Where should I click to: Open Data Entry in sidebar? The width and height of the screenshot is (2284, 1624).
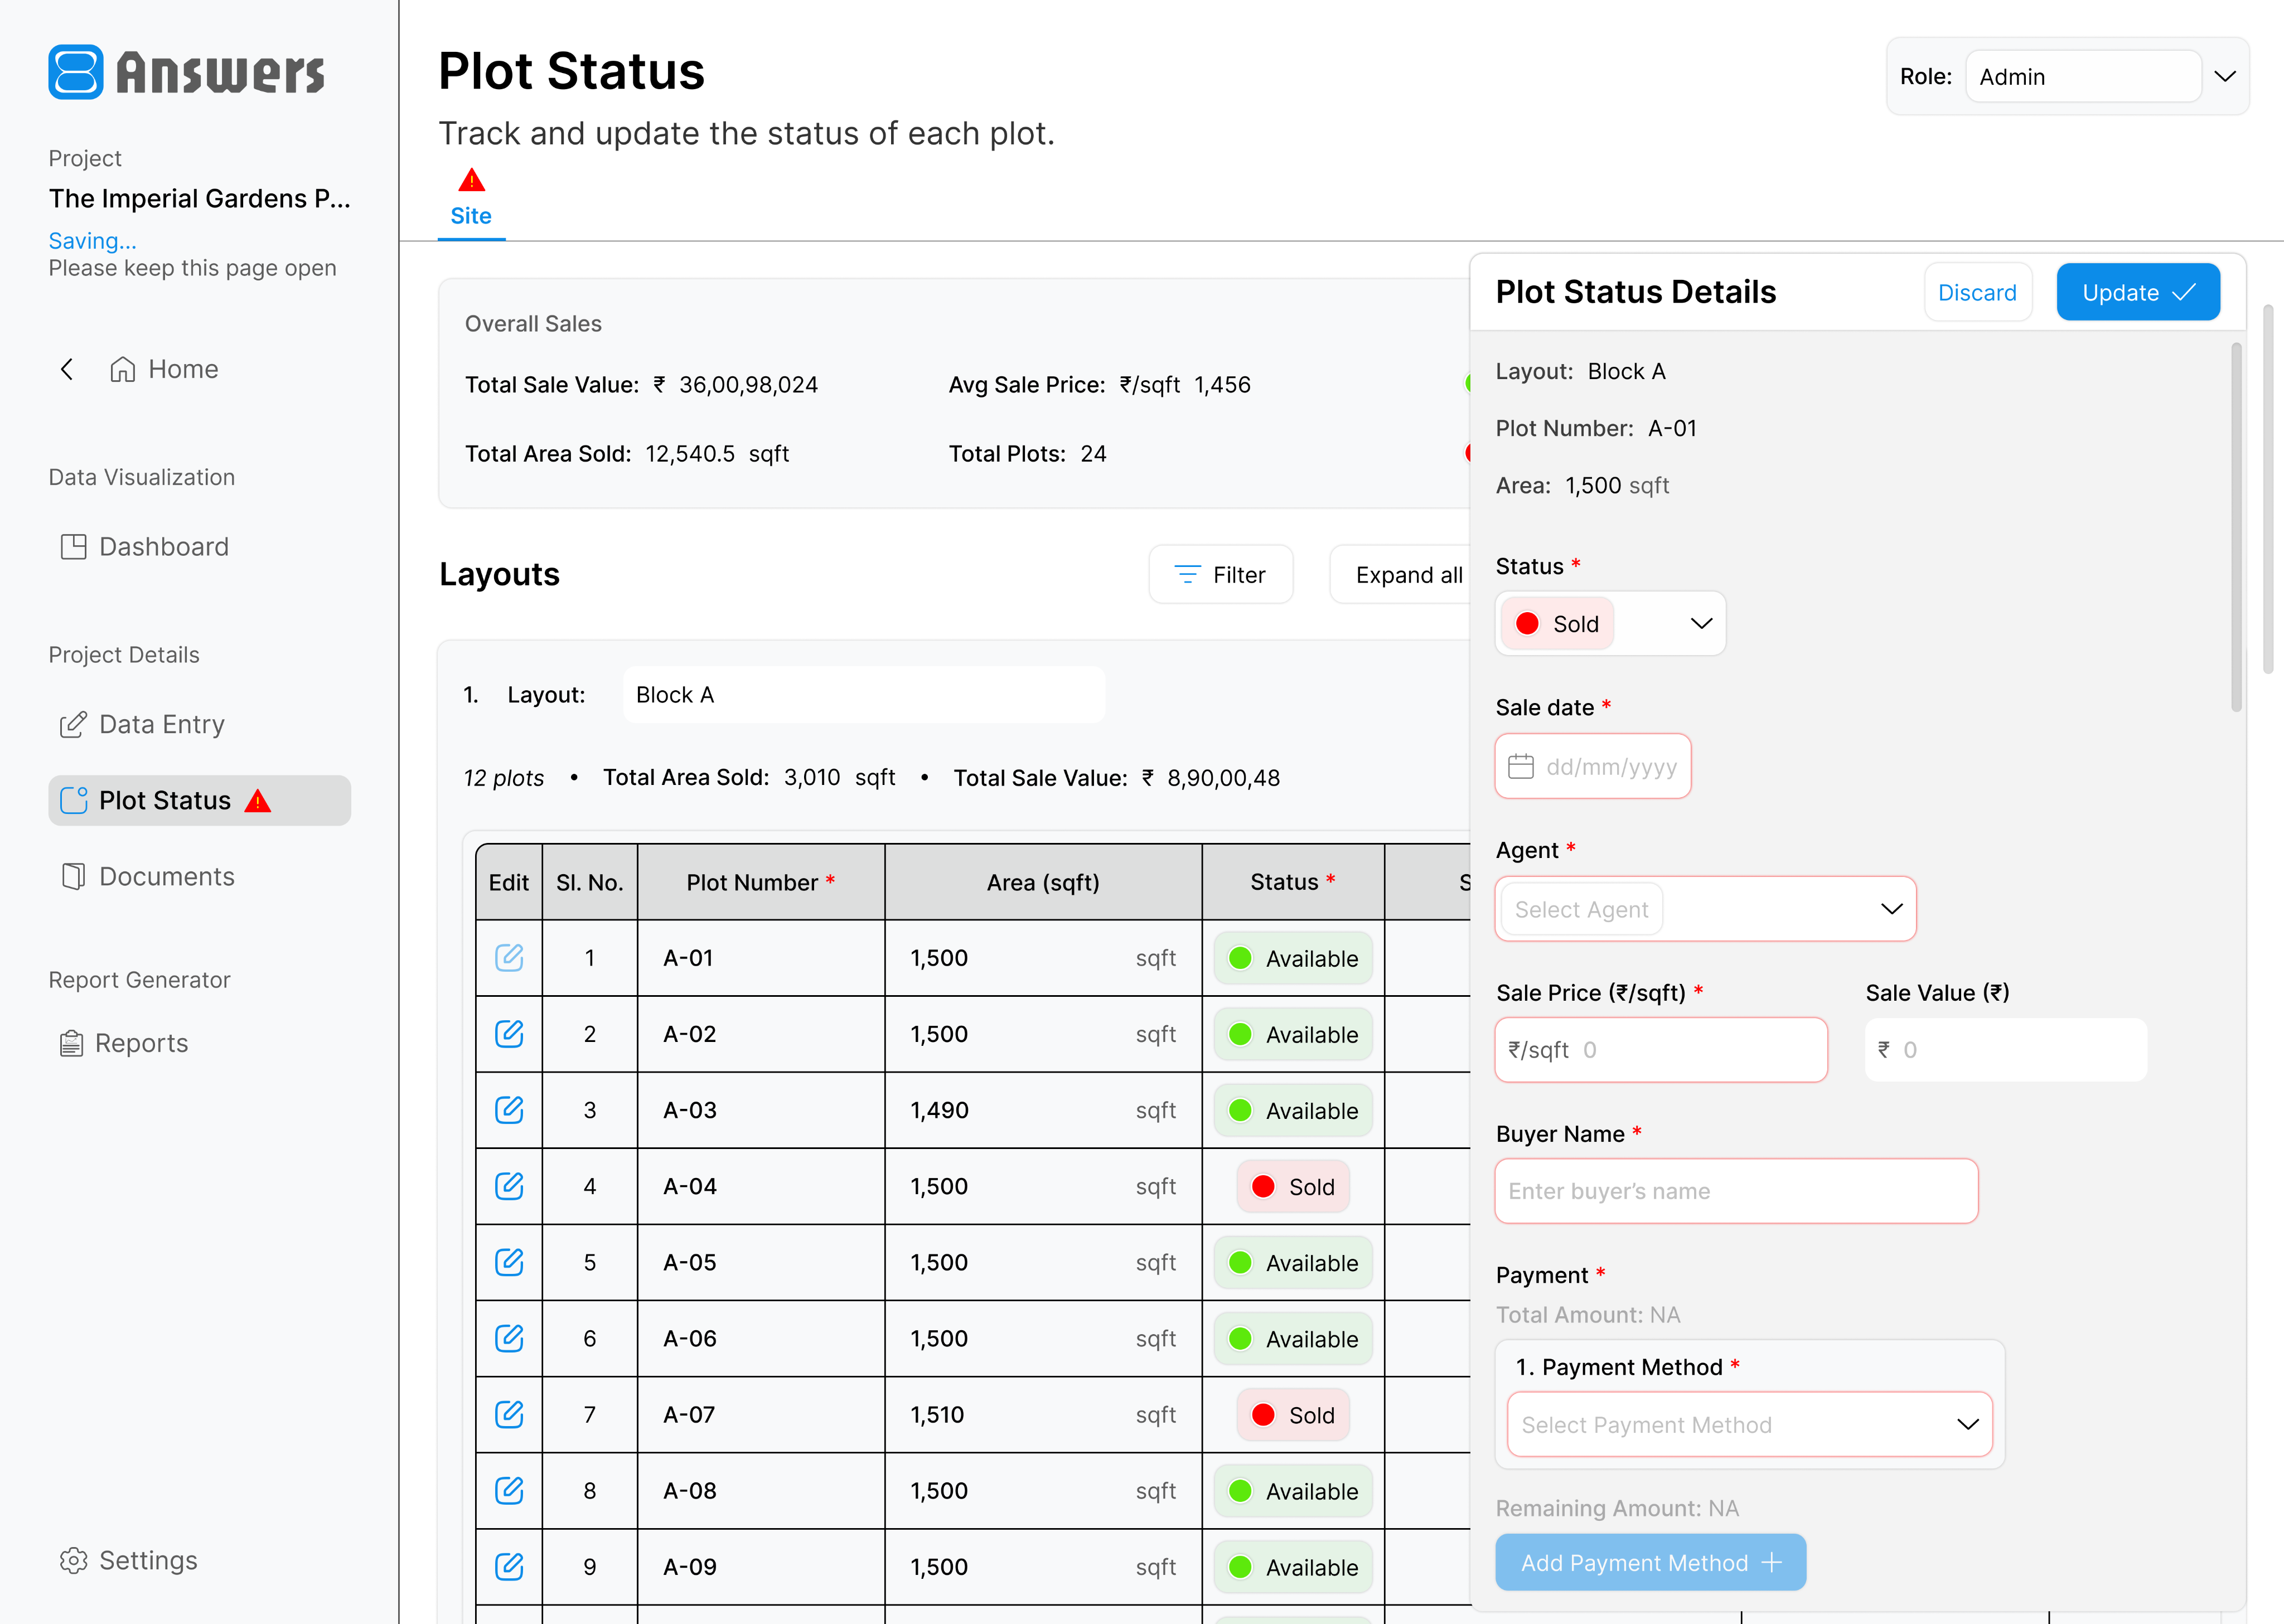pyautogui.click(x=143, y=724)
